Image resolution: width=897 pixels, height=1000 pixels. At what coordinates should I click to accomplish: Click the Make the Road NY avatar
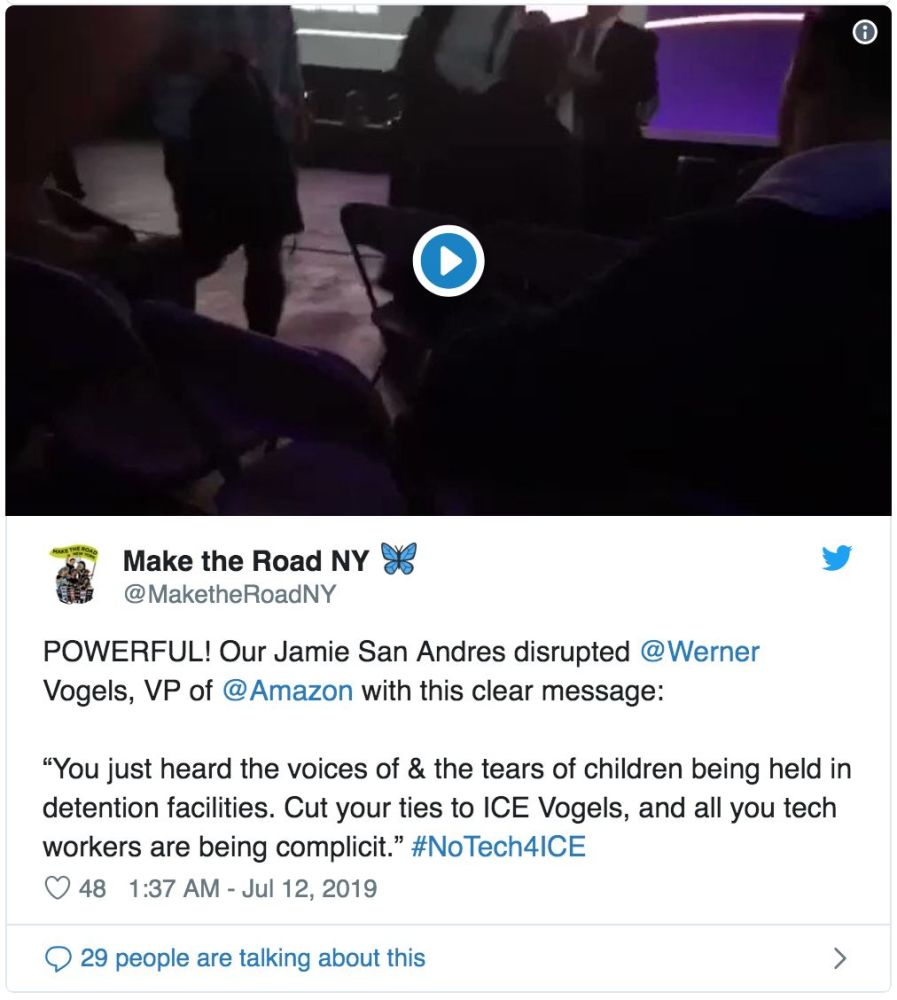click(75, 575)
